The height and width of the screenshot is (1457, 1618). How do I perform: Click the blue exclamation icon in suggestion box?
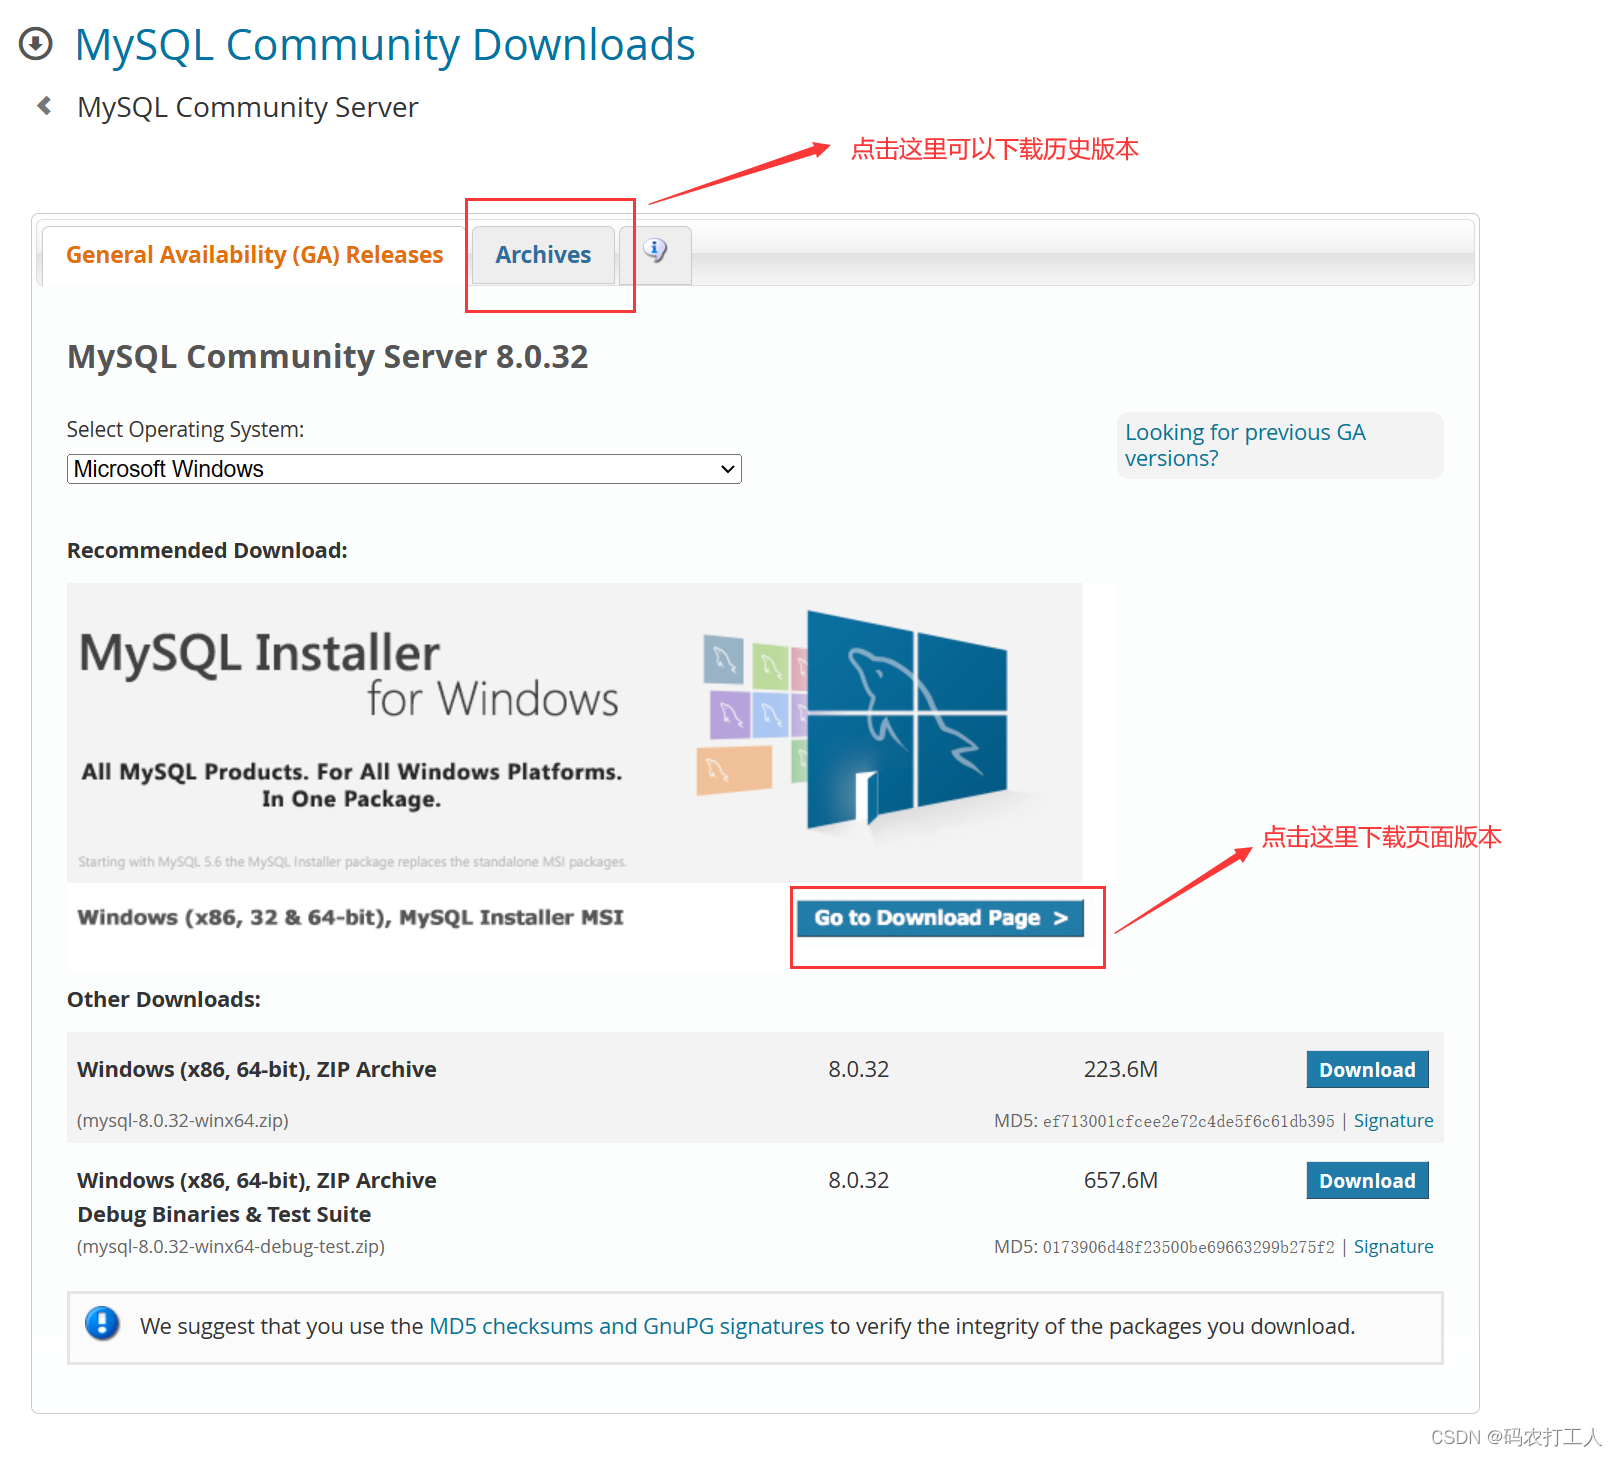pos(102,1323)
